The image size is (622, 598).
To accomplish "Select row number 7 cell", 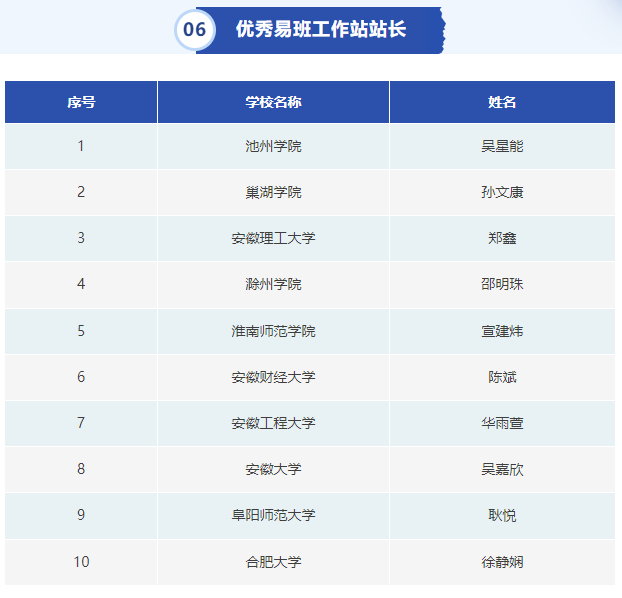I will (x=81, y=423).
